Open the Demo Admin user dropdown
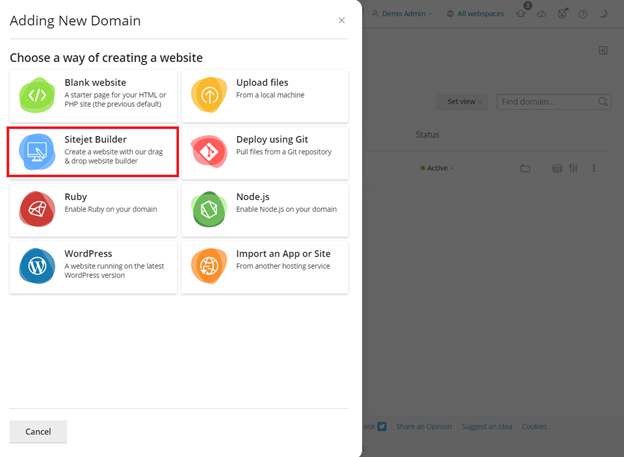The image size is (624, 457). 402,14
